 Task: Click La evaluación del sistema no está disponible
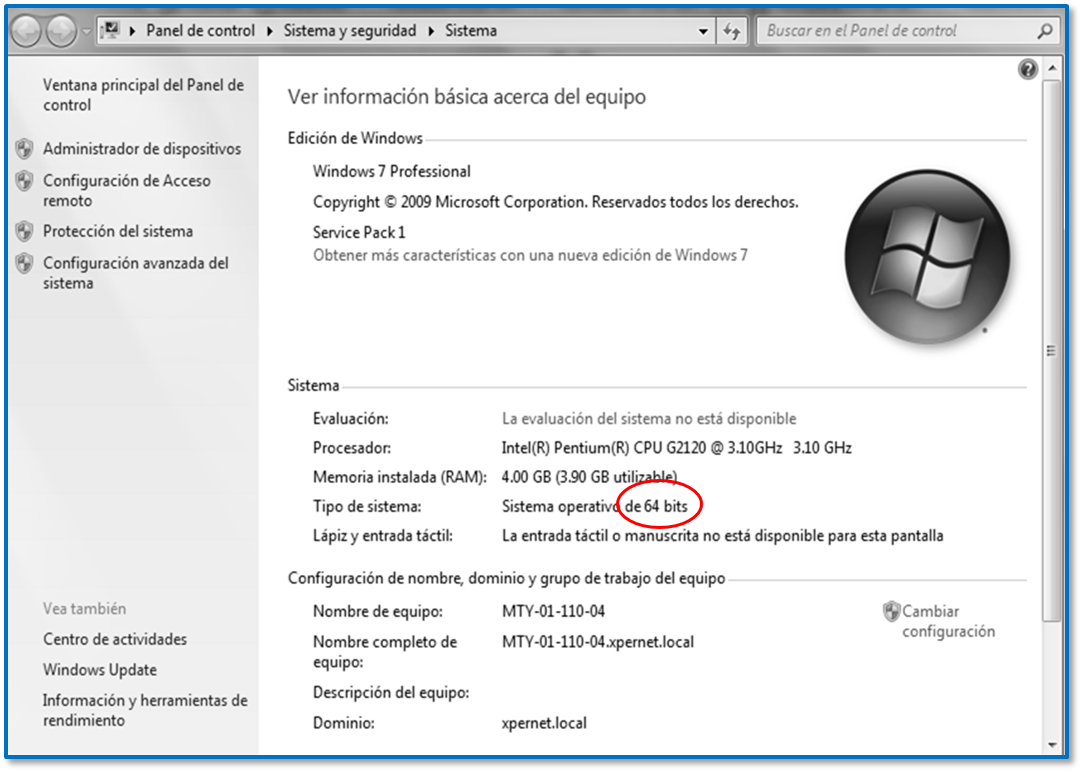[x=649, y=419]
